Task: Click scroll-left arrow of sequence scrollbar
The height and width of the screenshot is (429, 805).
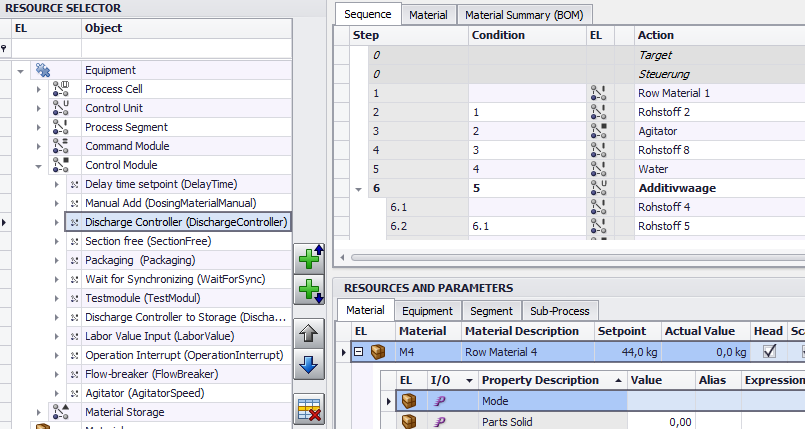Action: (x=342, y=257)
